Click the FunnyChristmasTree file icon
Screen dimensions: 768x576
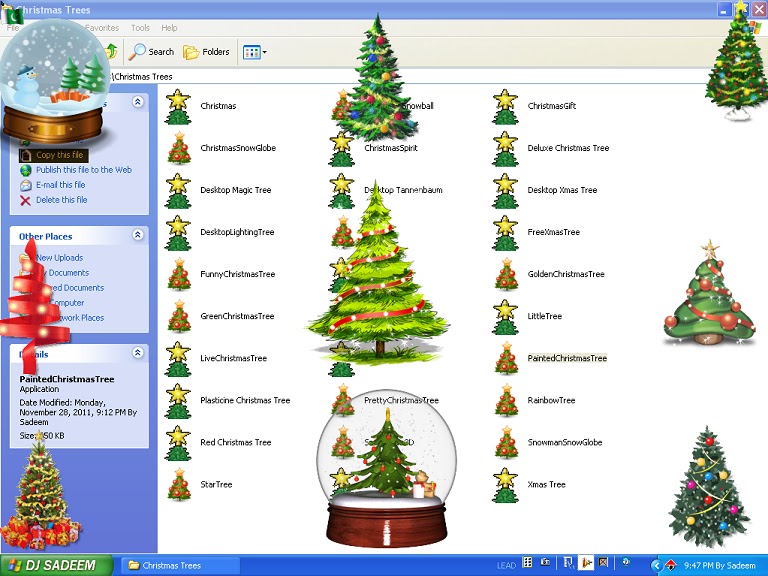(x=179, y=274)
